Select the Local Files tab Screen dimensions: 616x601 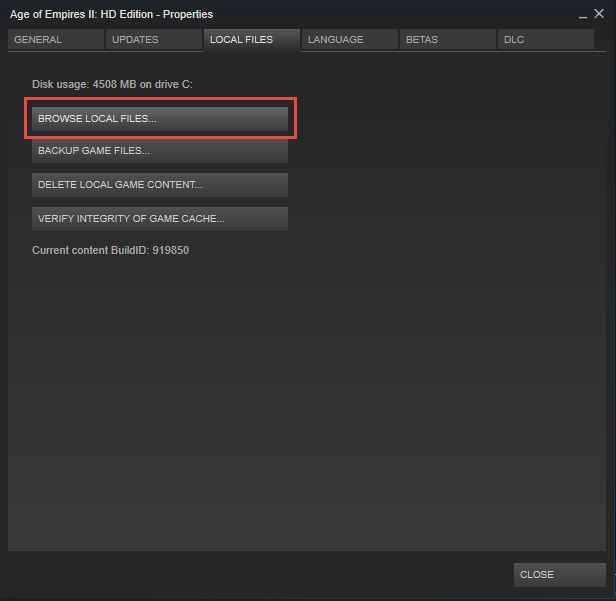coord(252,40)
